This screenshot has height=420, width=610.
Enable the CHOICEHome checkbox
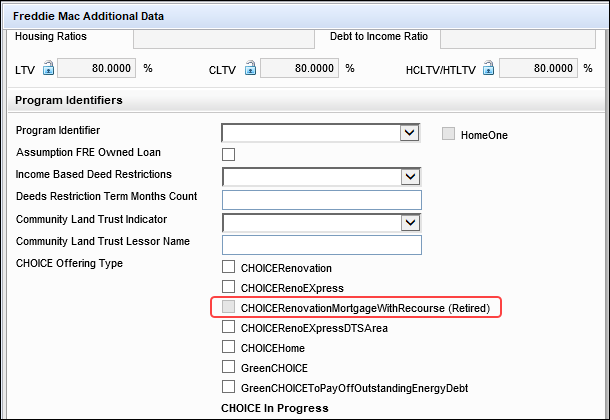pyautogui.click(x=229, y=348)
